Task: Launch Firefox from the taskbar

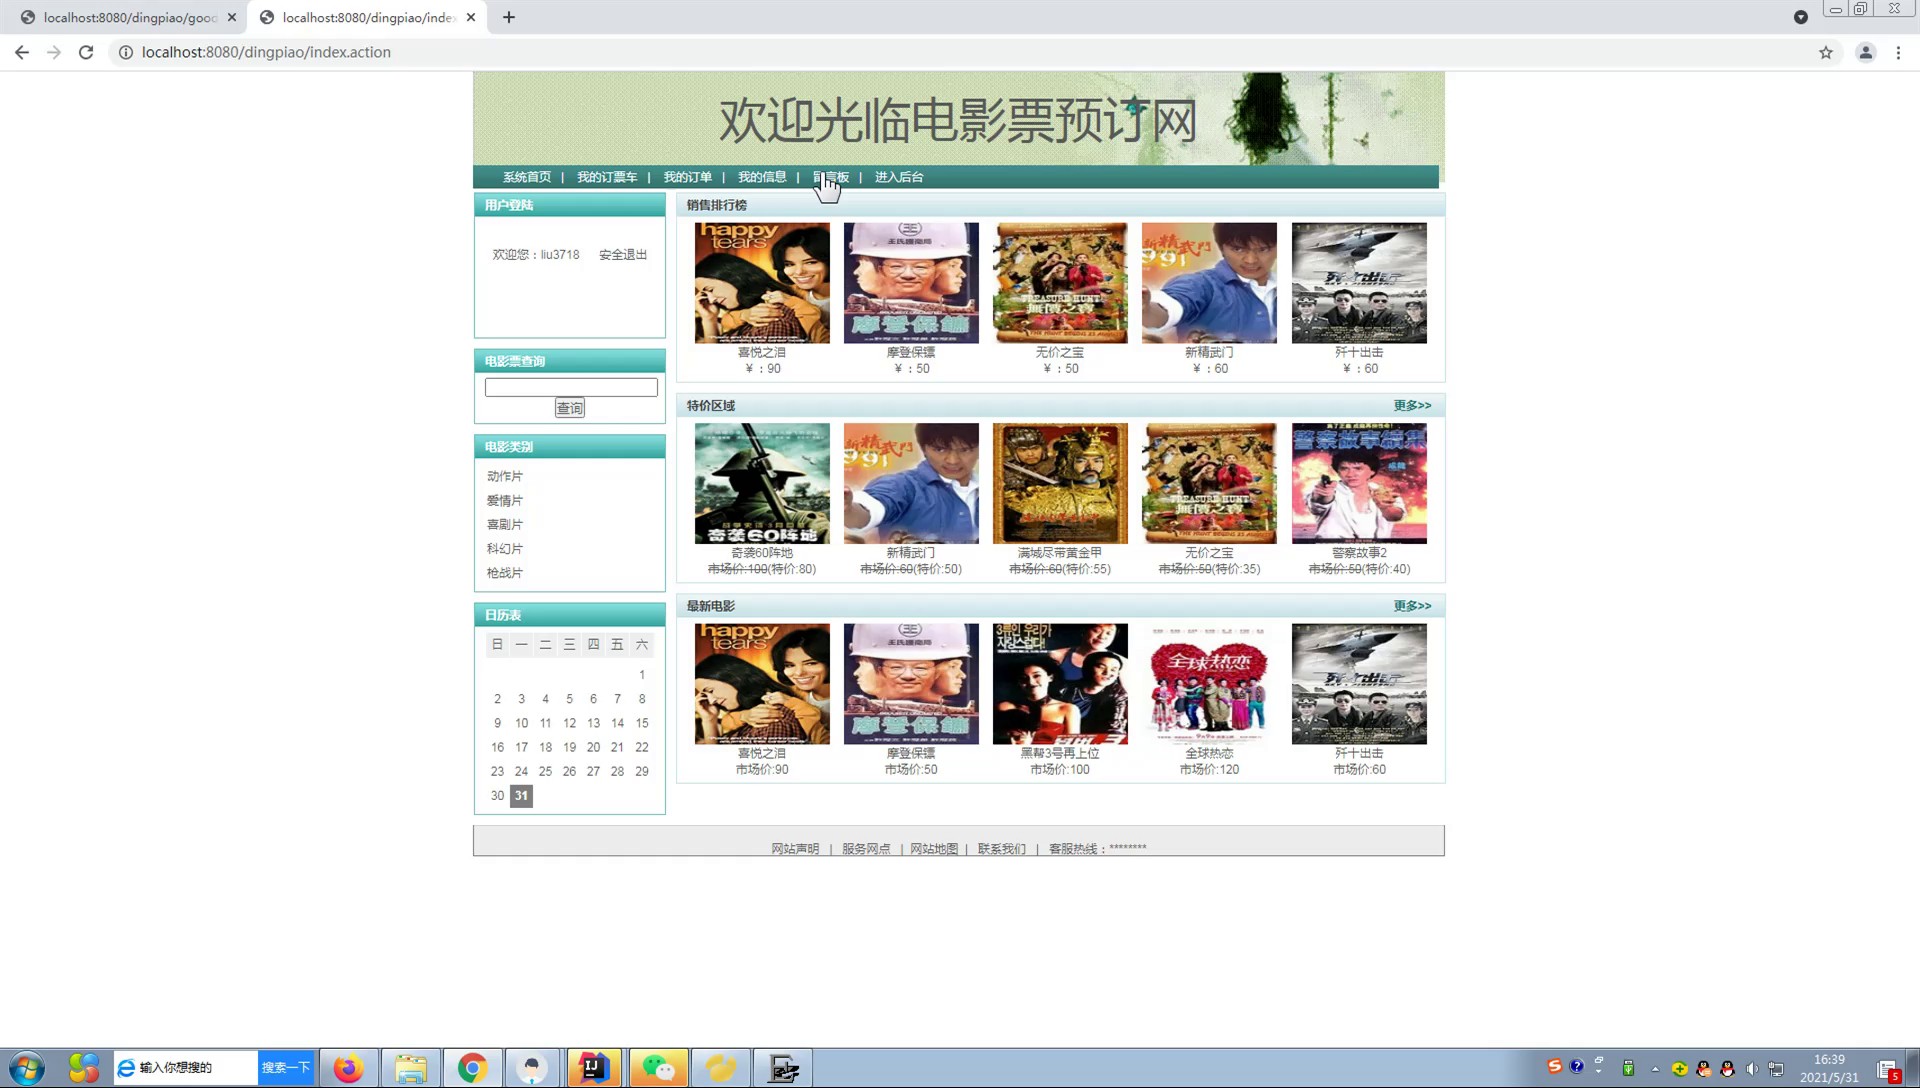Action: 348,1068
